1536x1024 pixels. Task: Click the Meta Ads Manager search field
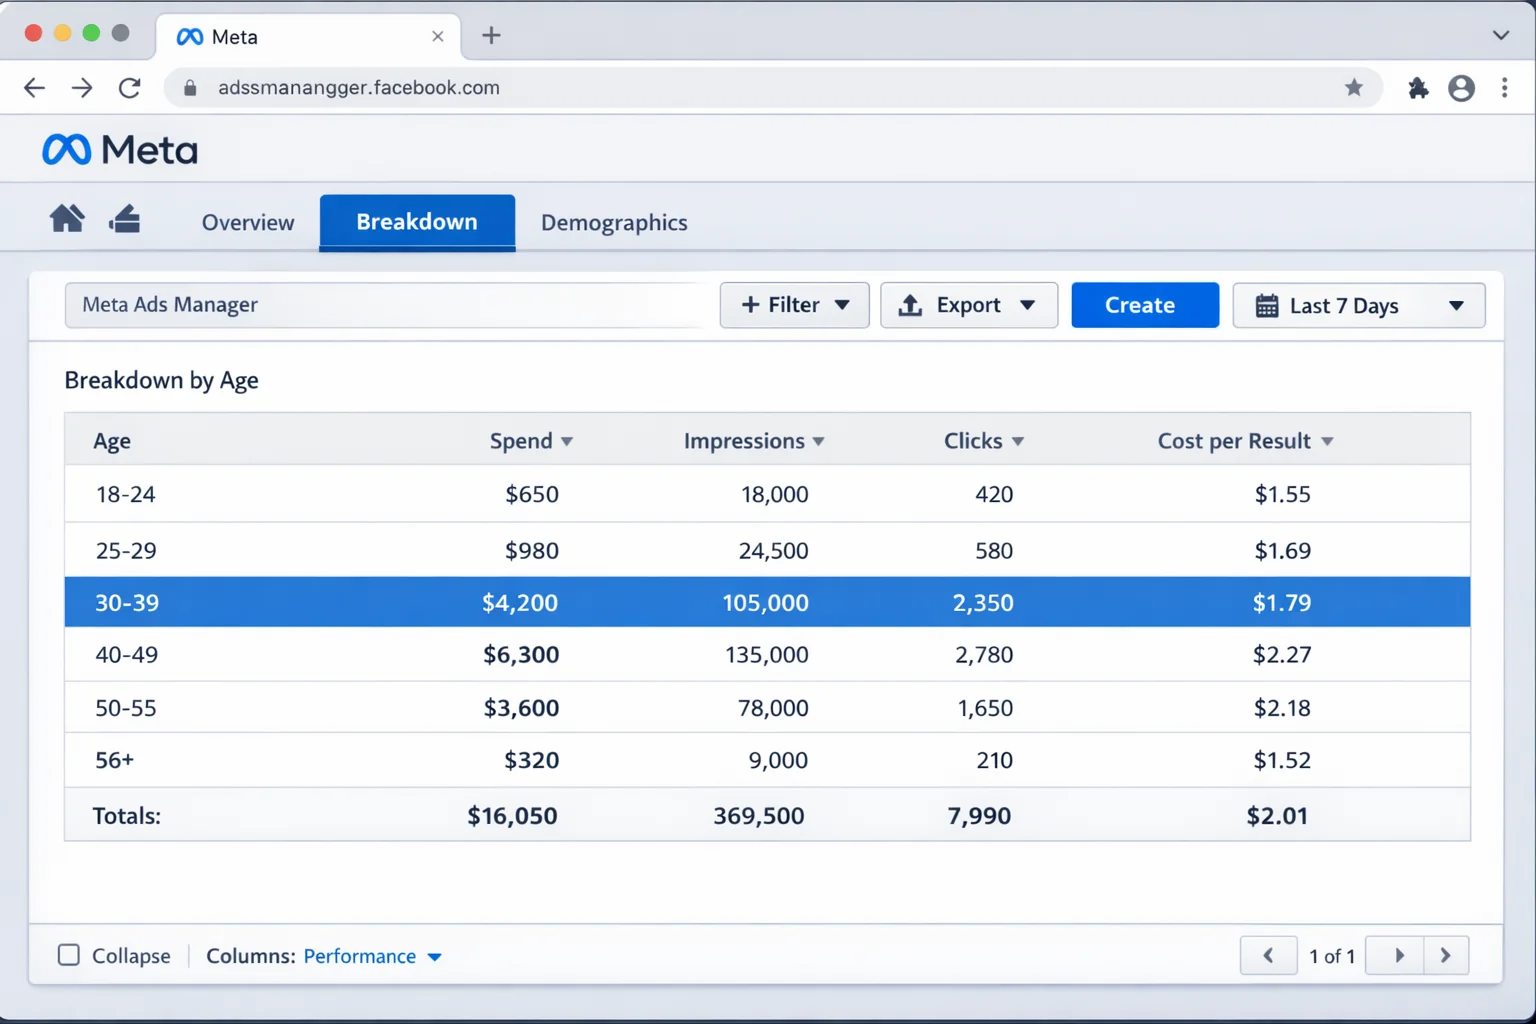pyautogui.click(x=385, y=305)
